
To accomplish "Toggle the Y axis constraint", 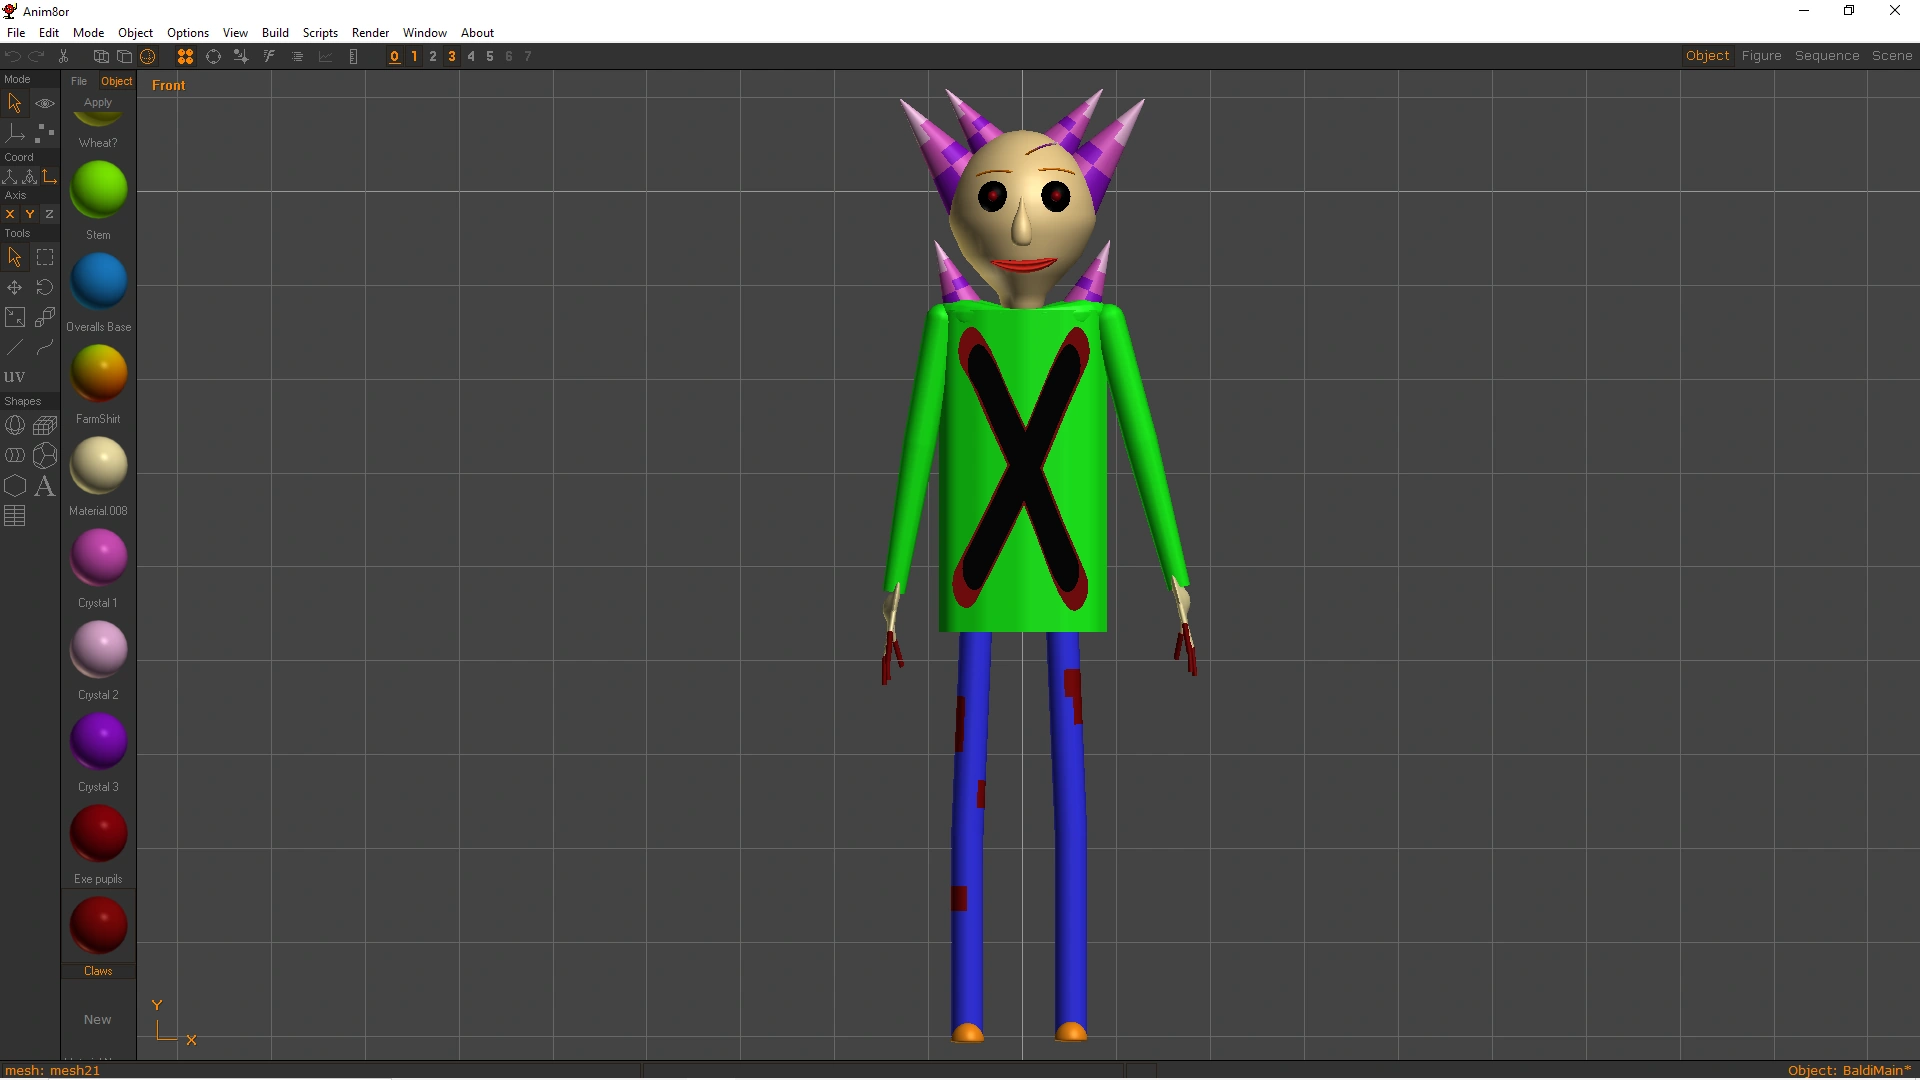I will [x=29, y=214].
